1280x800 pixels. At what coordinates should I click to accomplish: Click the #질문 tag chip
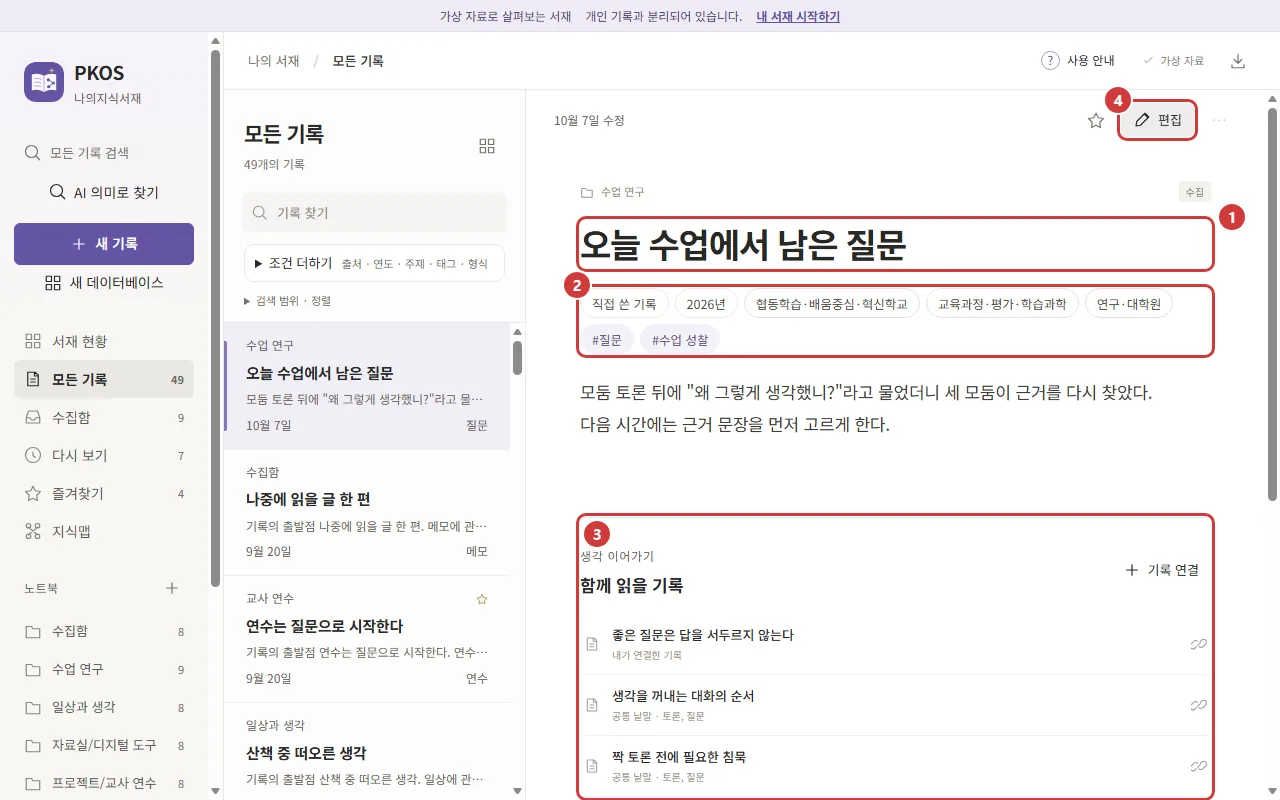(x=607, y=341)
